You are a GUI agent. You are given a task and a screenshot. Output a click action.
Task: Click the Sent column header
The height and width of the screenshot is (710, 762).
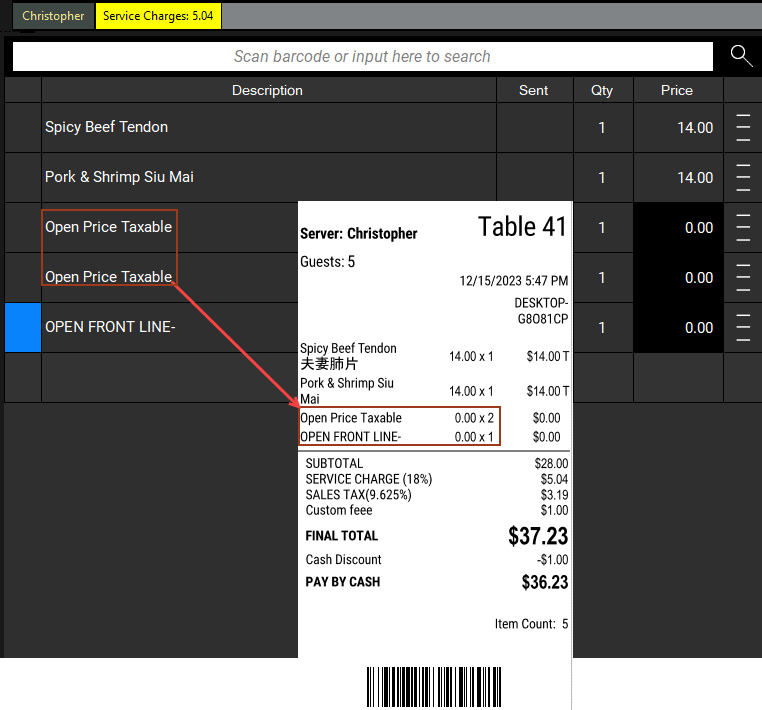534,90
